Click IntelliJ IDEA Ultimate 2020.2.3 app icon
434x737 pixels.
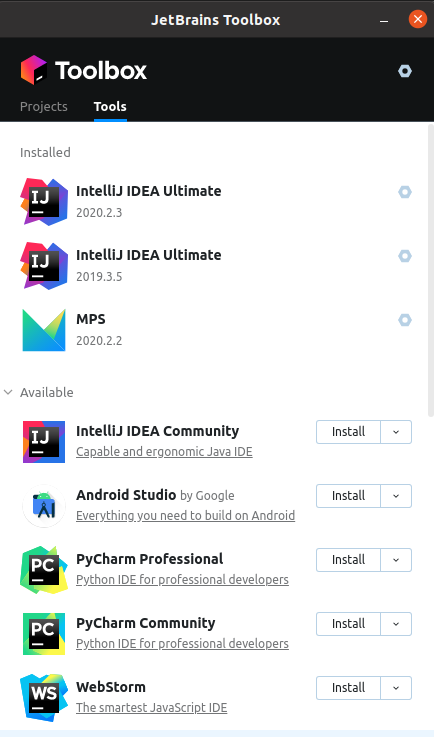[44, 202]
